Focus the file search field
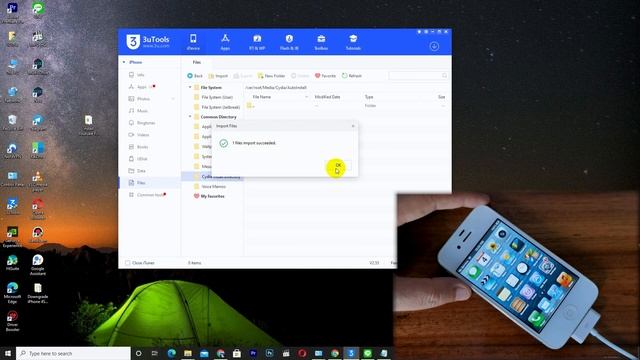 point(418,76)
